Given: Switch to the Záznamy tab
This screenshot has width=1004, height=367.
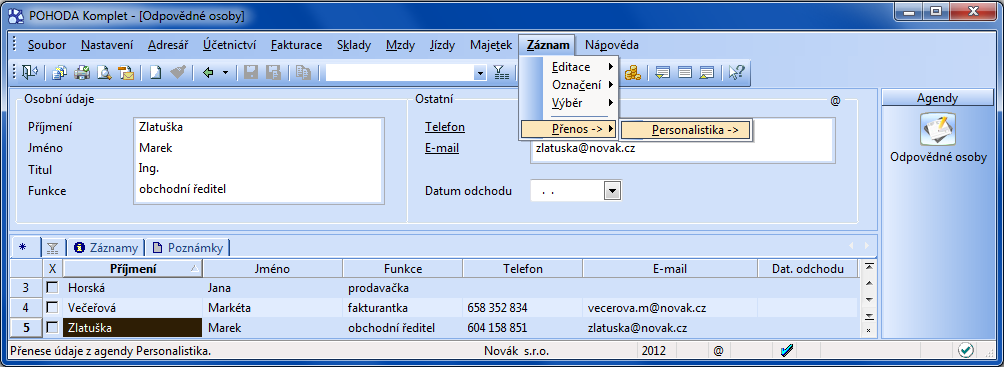Looking at the screenshot, I should click(x=106, y=248).
